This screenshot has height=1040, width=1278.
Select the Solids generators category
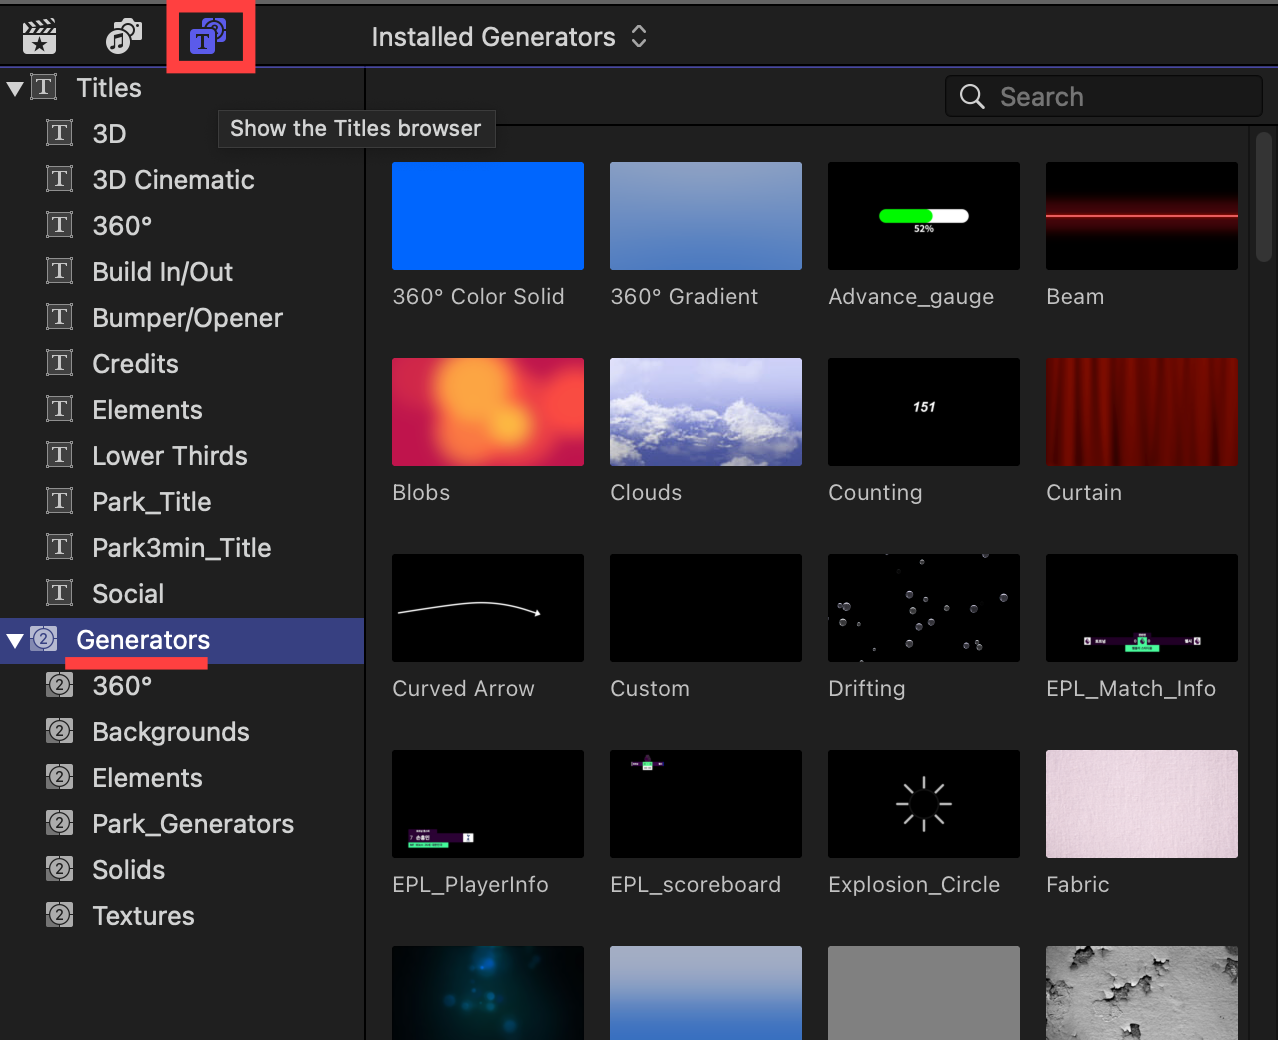tap(182, 869)
